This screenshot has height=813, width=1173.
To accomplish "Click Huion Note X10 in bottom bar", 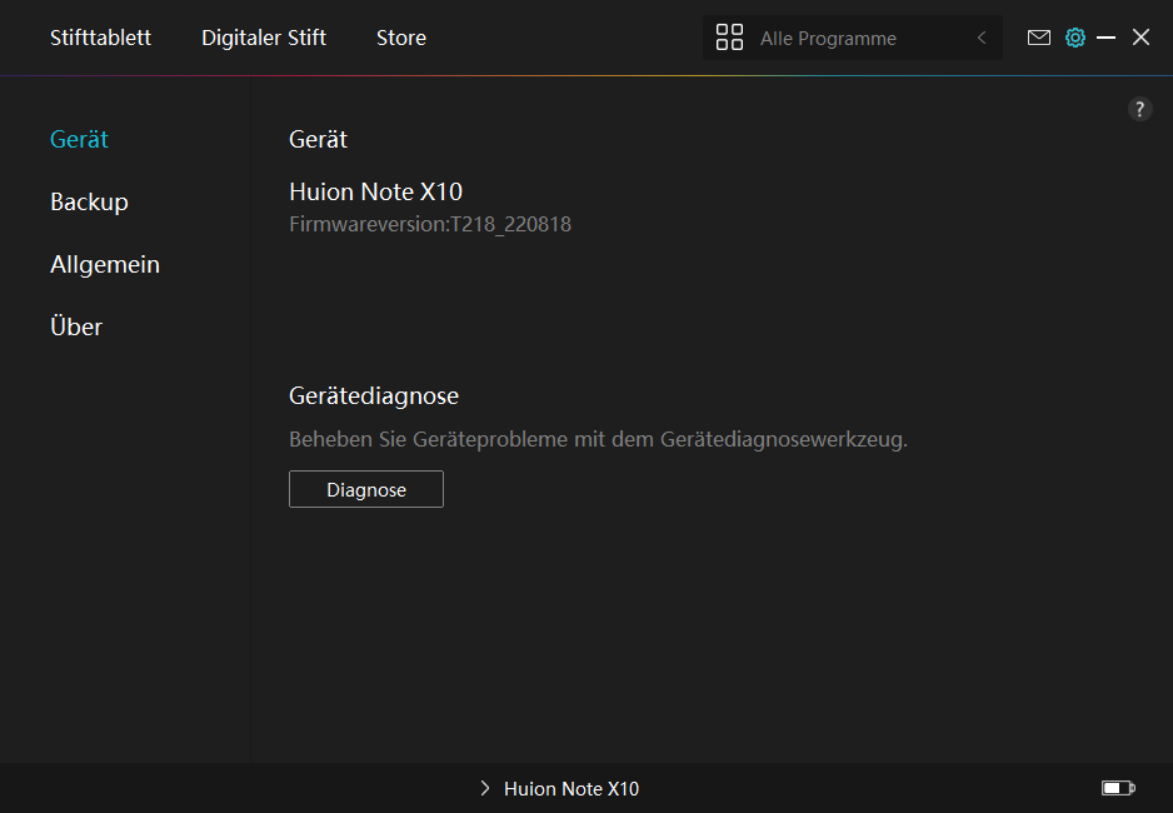I will pos(572,788).
